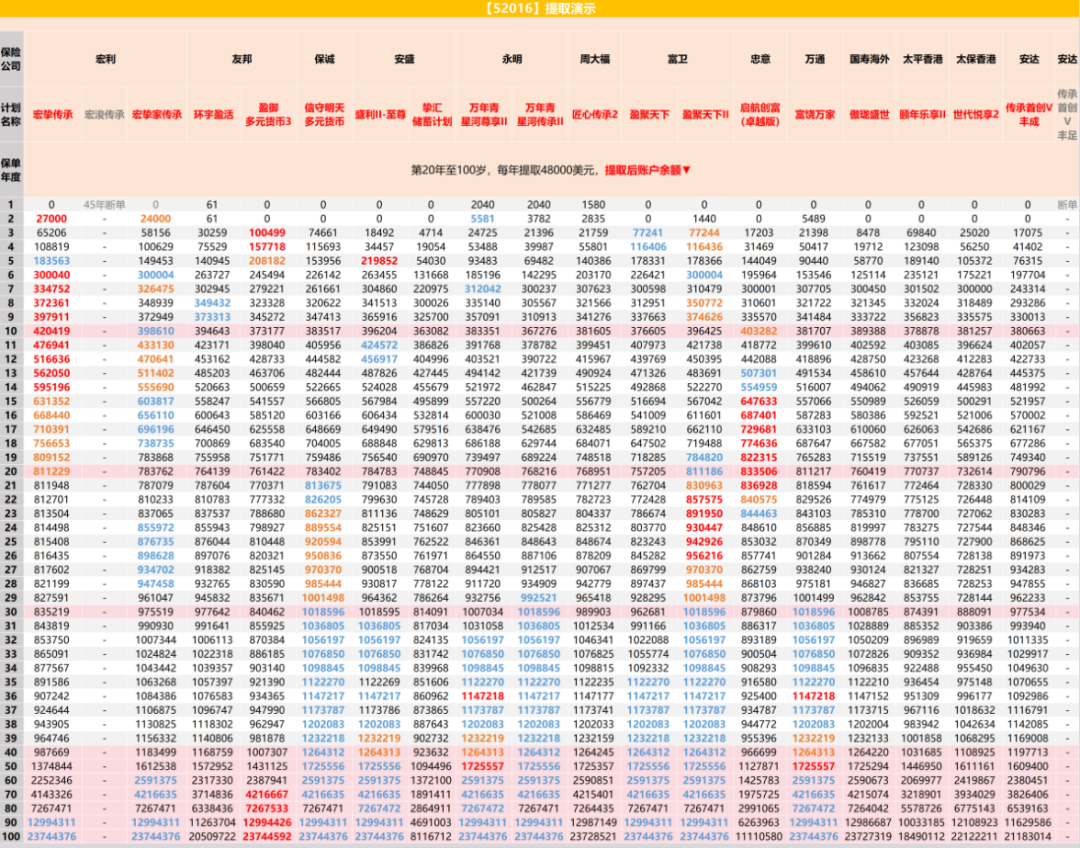Select the 国寿海外 company header

pos(868,60)
